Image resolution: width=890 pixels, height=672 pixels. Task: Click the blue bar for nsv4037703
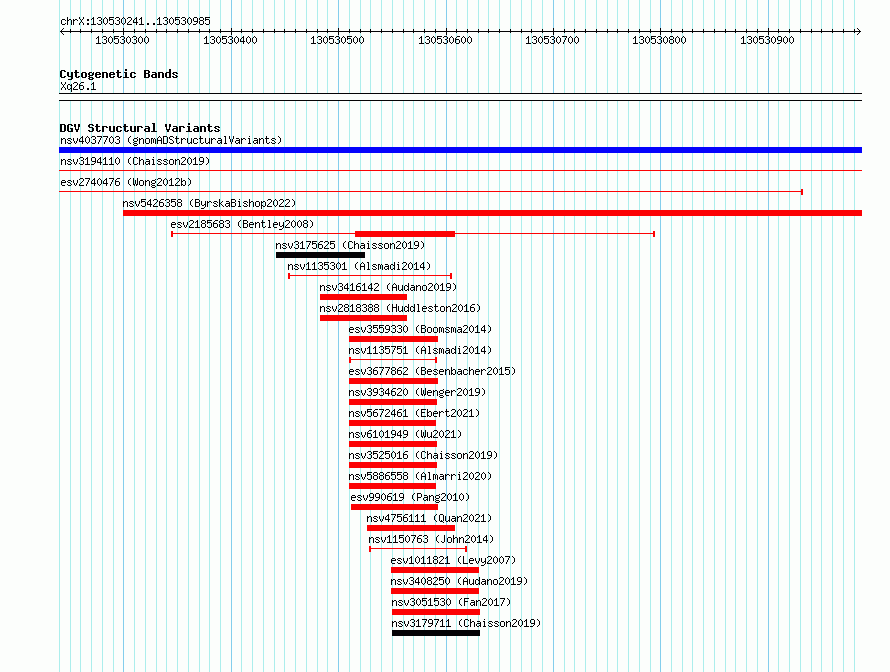460,150
